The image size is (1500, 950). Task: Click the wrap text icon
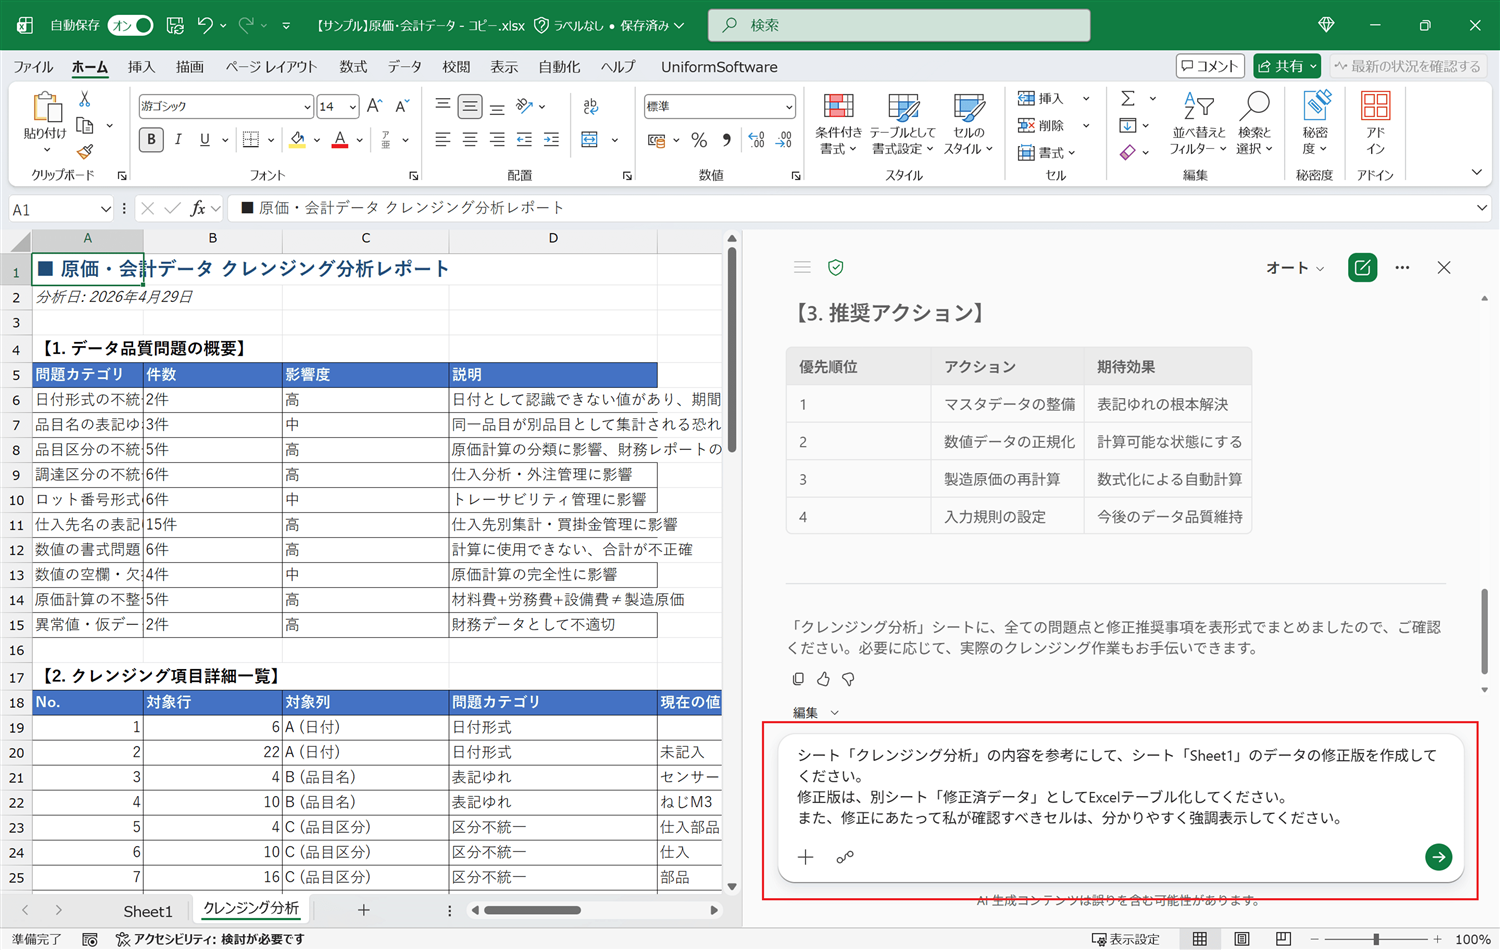[x=590, y=106]
